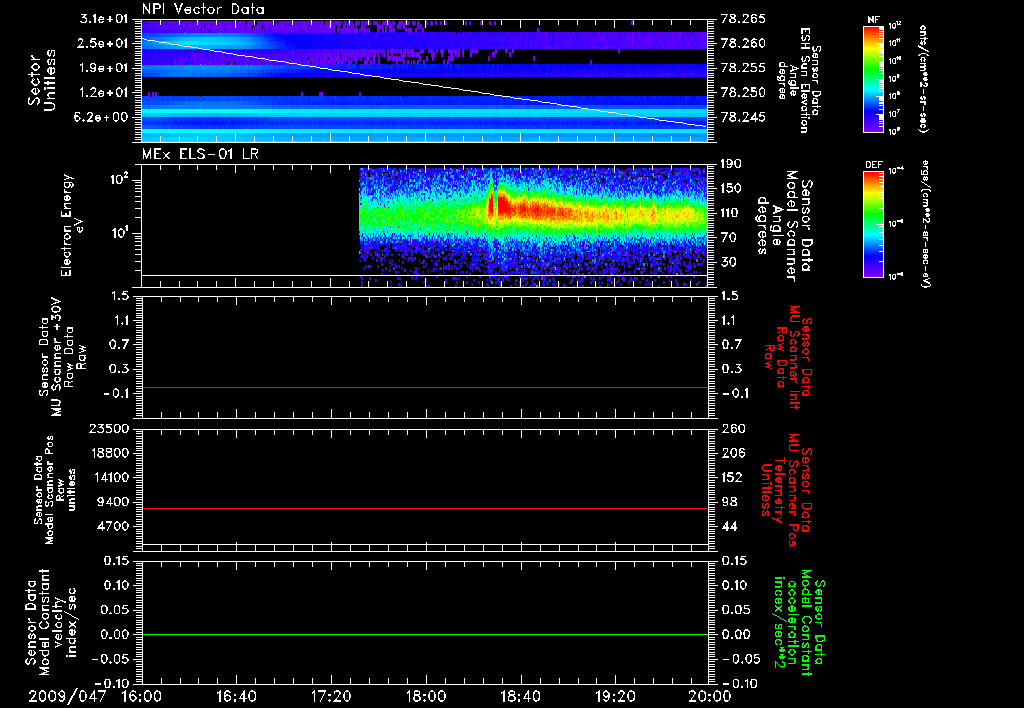Click the 3.1e+01 sector tick label
The image size is (1024, 708).
[103, 19]
